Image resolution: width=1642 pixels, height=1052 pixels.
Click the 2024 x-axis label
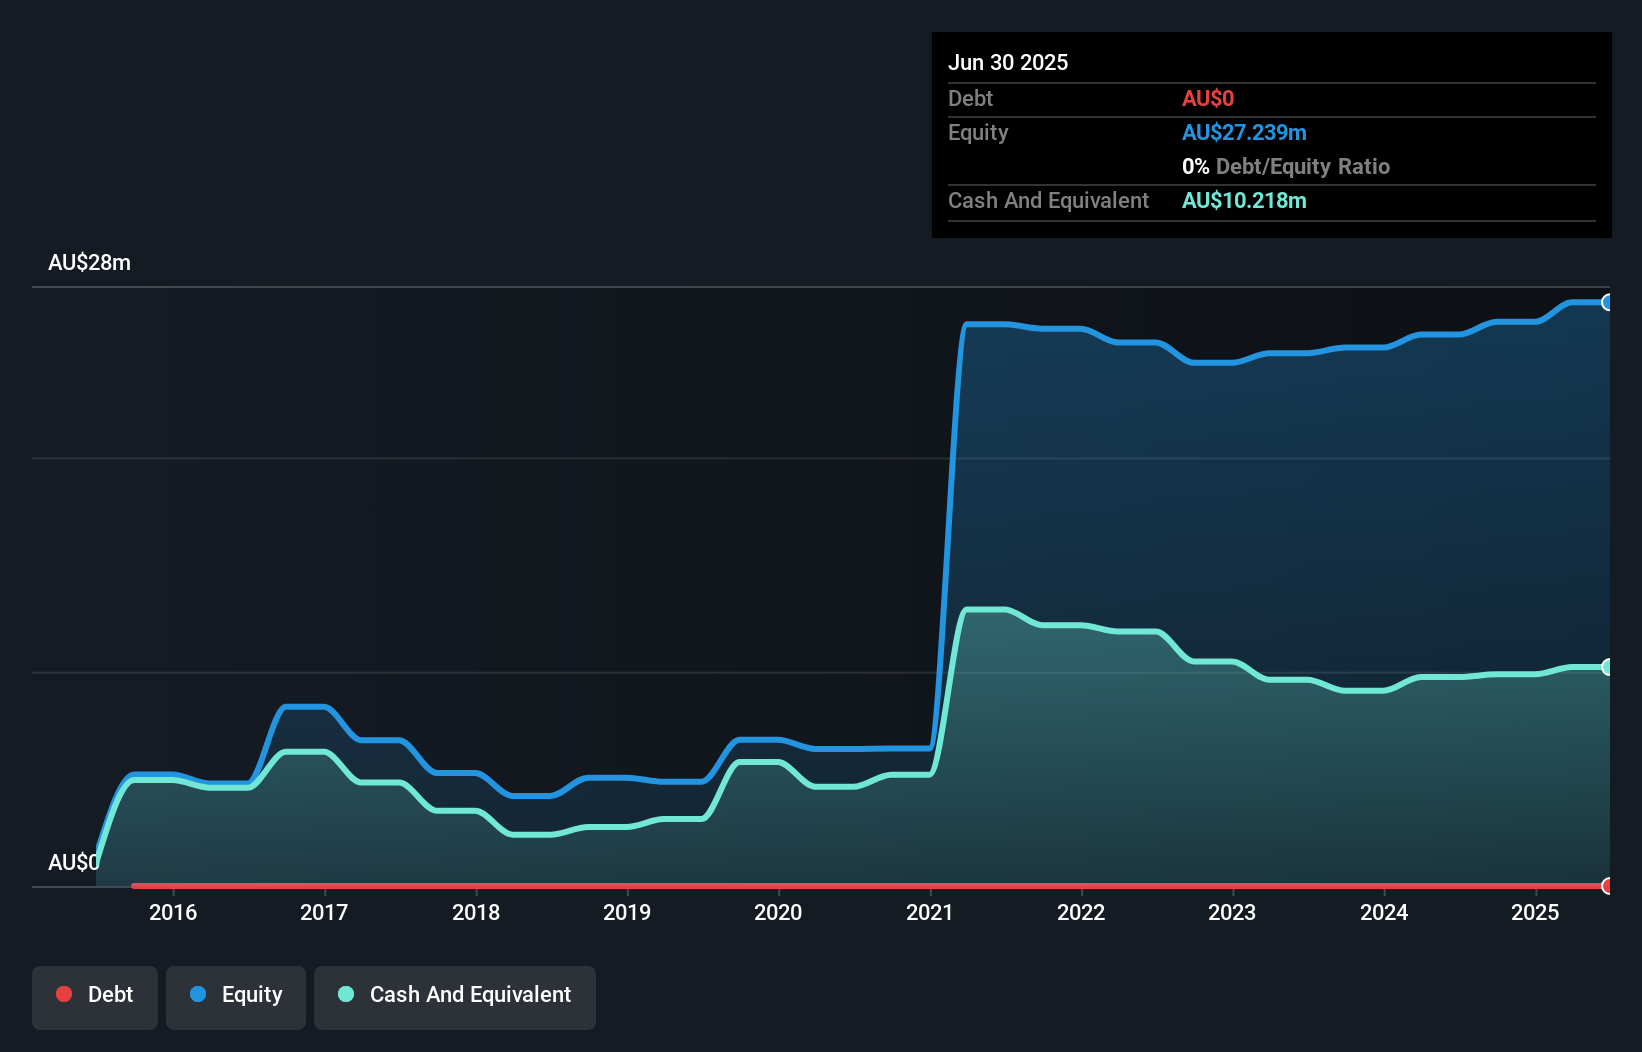tap(1384, 912)
